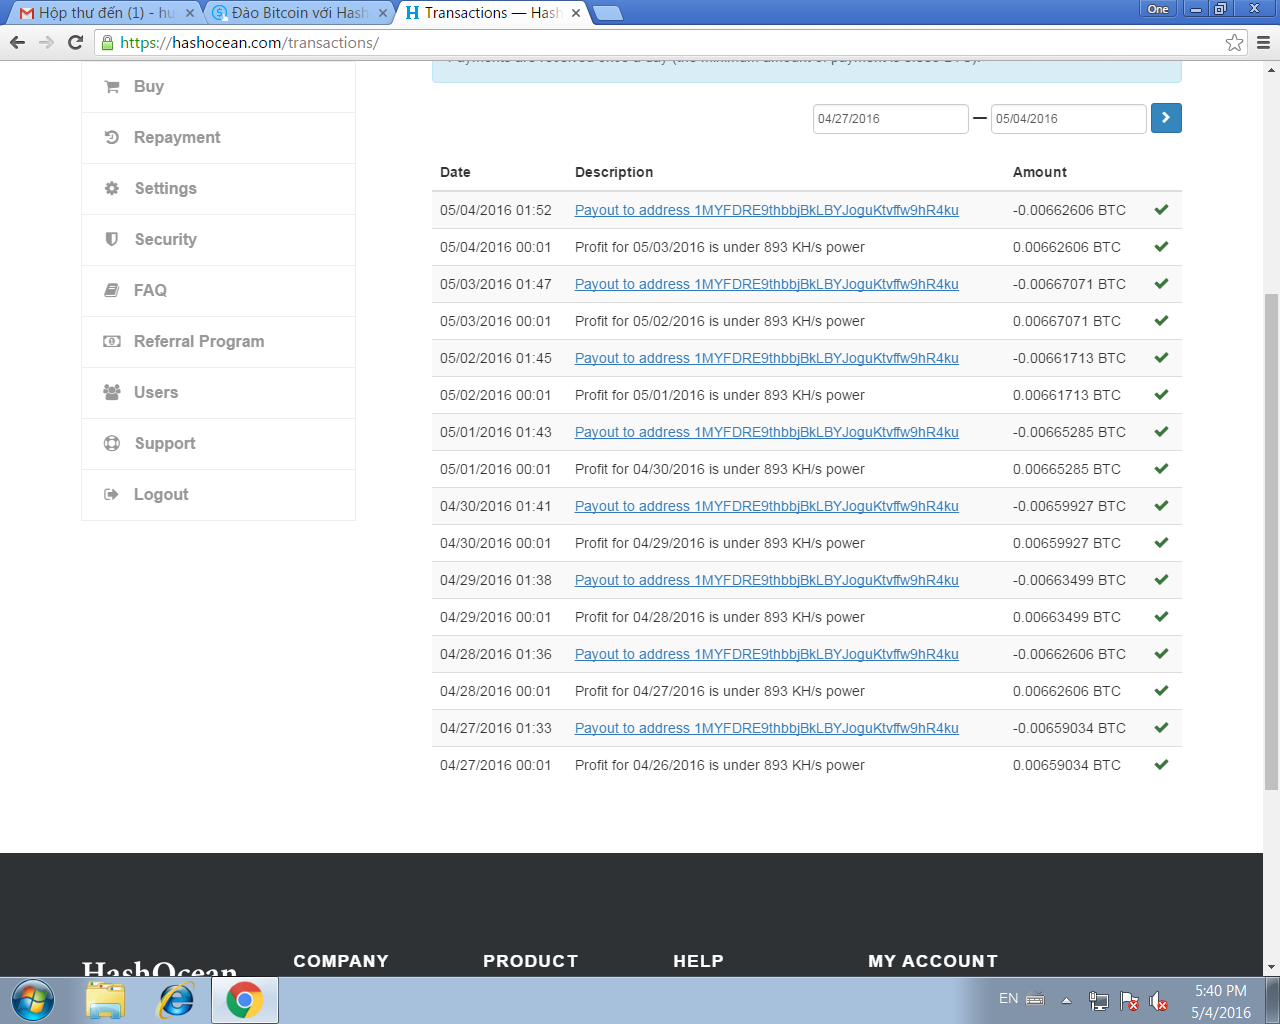Click the Amount column header
The image size is (1280, 1024).
point(1039,172)
